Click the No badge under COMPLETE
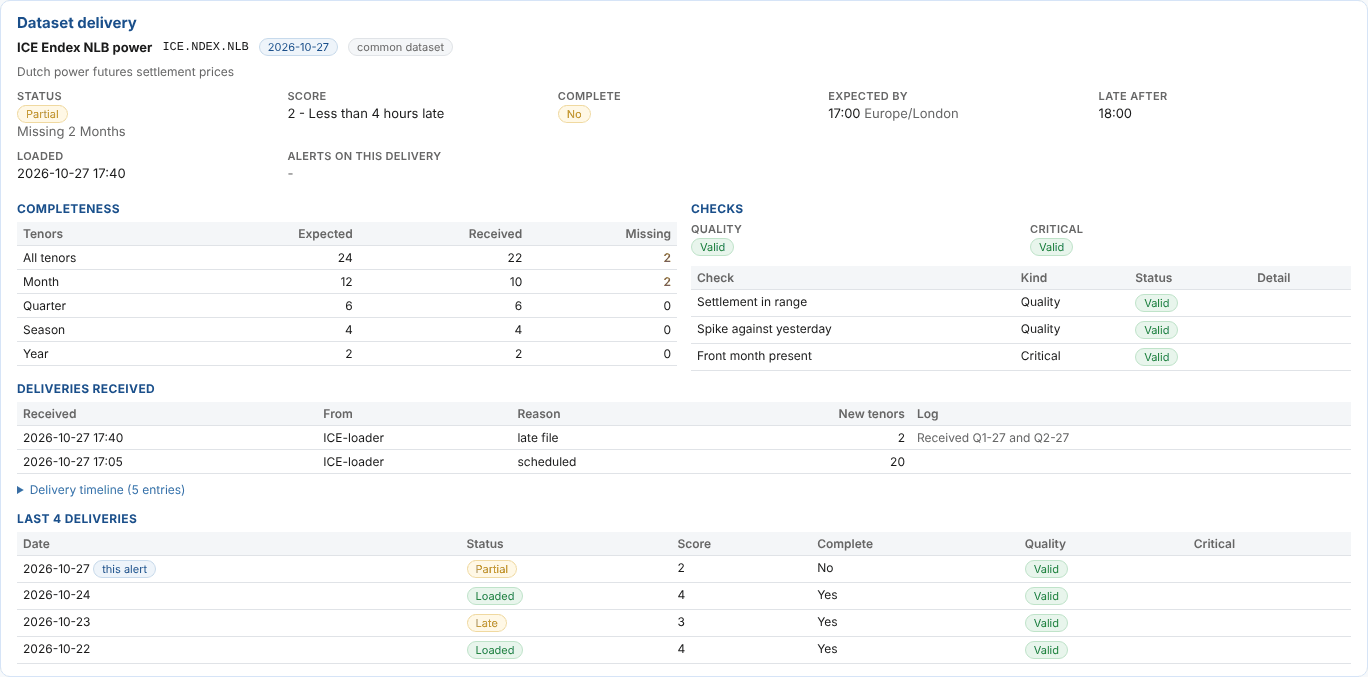The image size is (1368, 677). (x=574, y=114)
